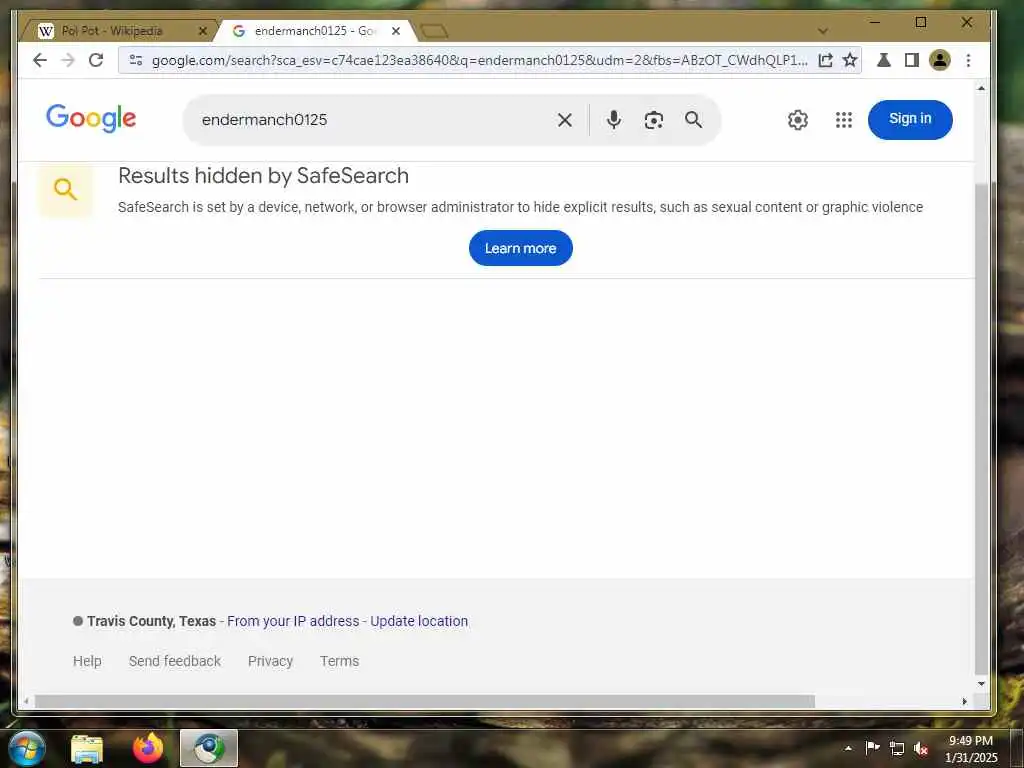Click Learn more about SafeSearch
The image size is (1024, 768).
pyautogui.click(x=520, y=248)
